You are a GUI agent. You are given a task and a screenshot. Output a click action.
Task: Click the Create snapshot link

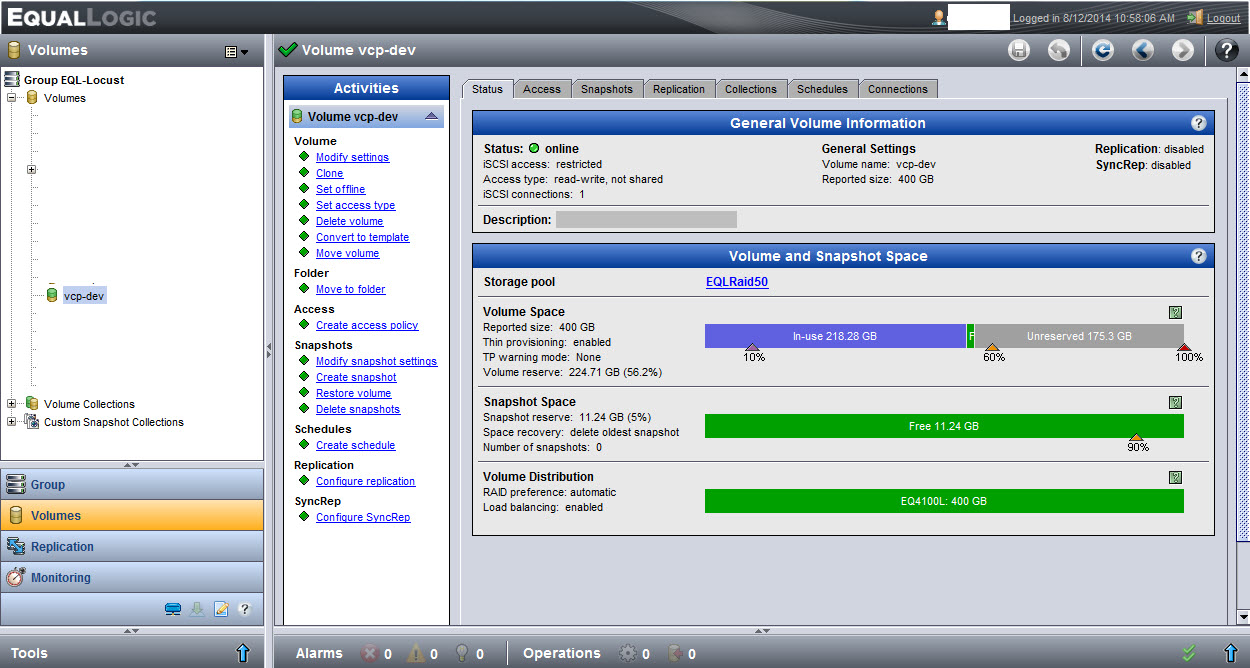(356, 377)
